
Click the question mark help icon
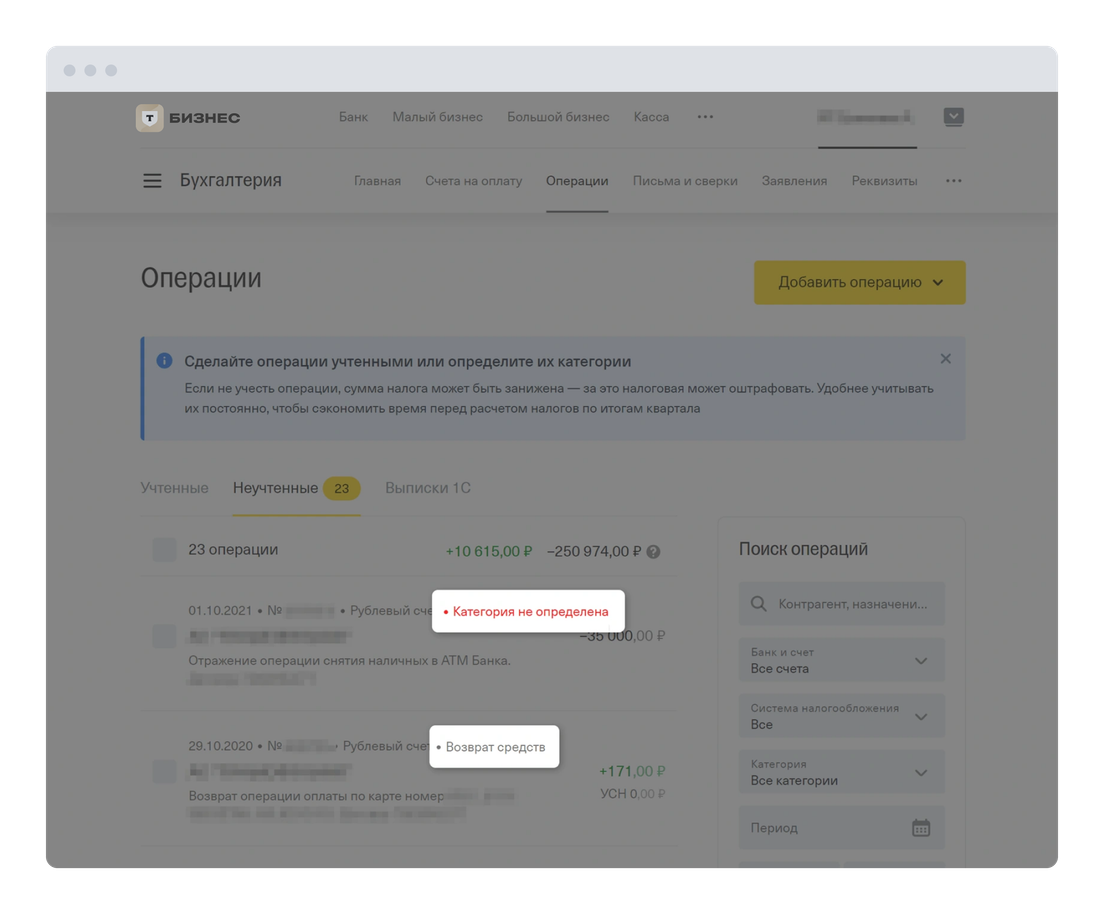[x=653, y=552]
